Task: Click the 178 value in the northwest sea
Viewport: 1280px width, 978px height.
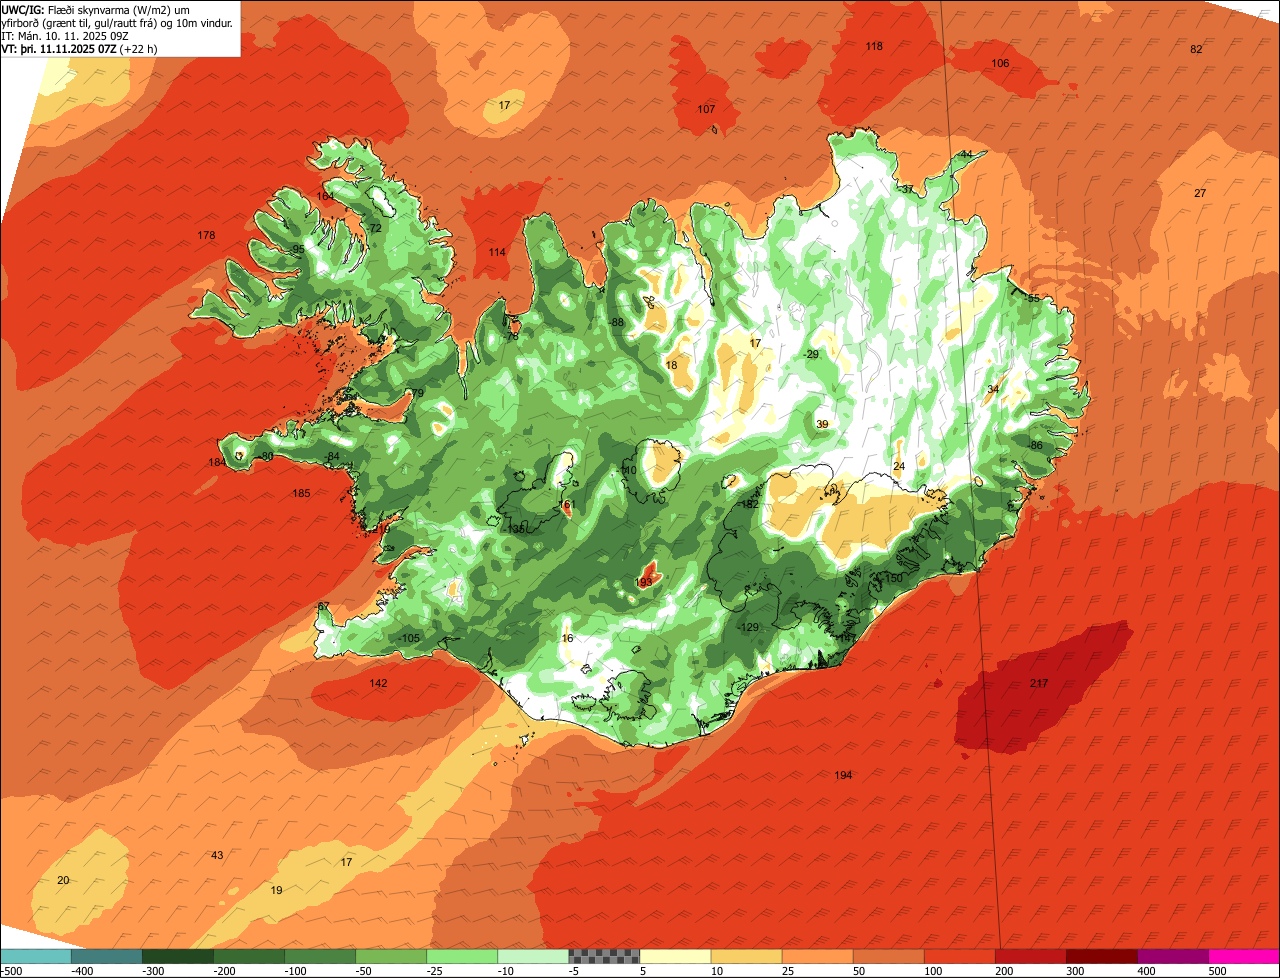Action: point(206,236)
